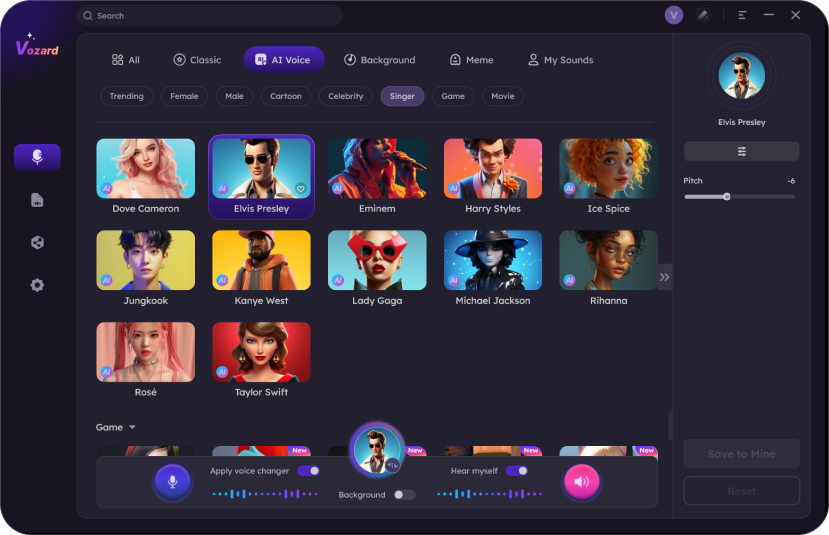Screen dimensions: 829x535
Task: Open the audio file voice changer in sidebar
Action: [37, 200]
